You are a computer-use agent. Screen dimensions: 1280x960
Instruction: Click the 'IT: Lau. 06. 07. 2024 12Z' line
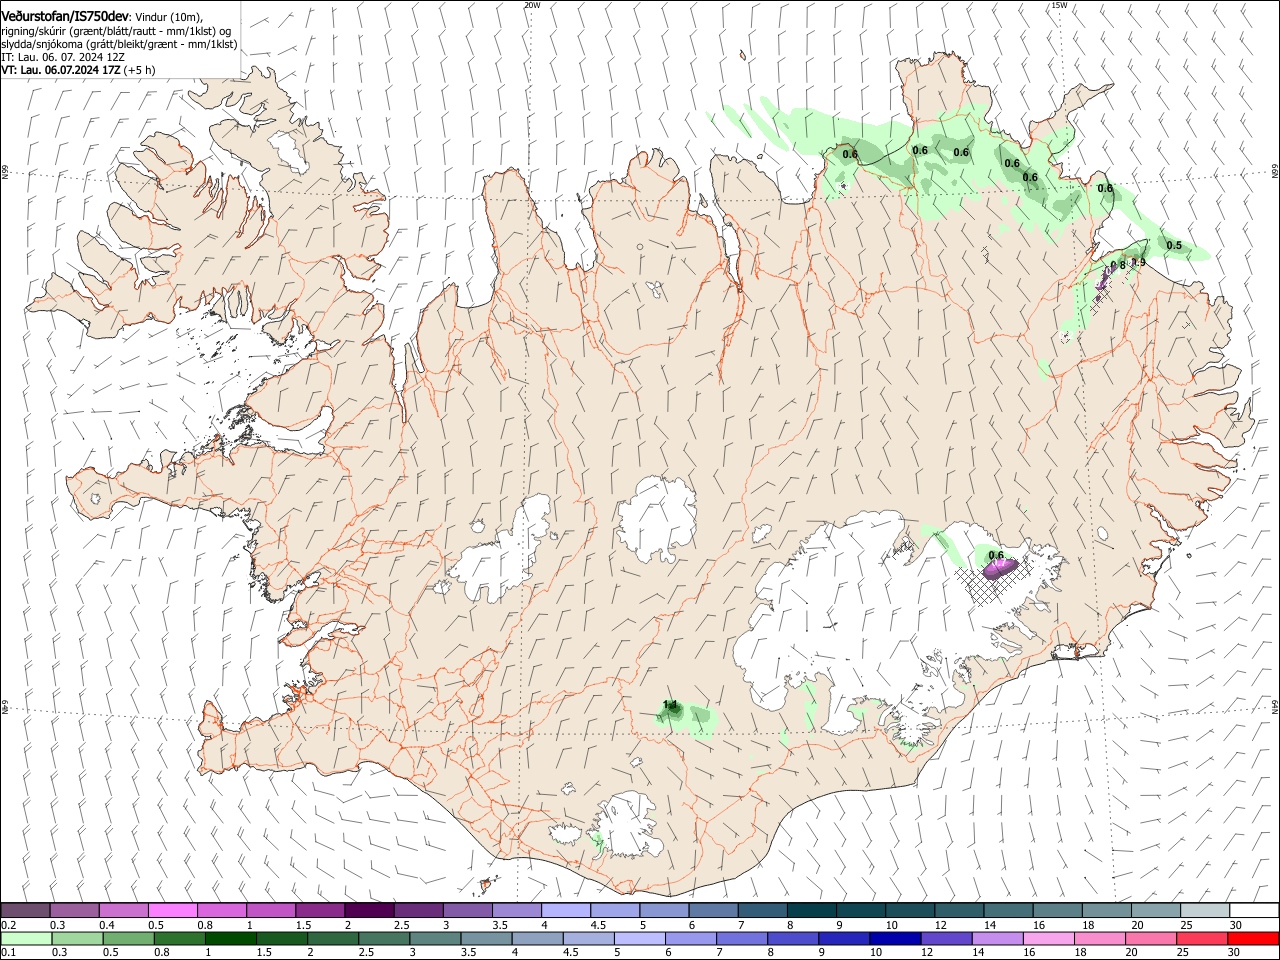63,57
